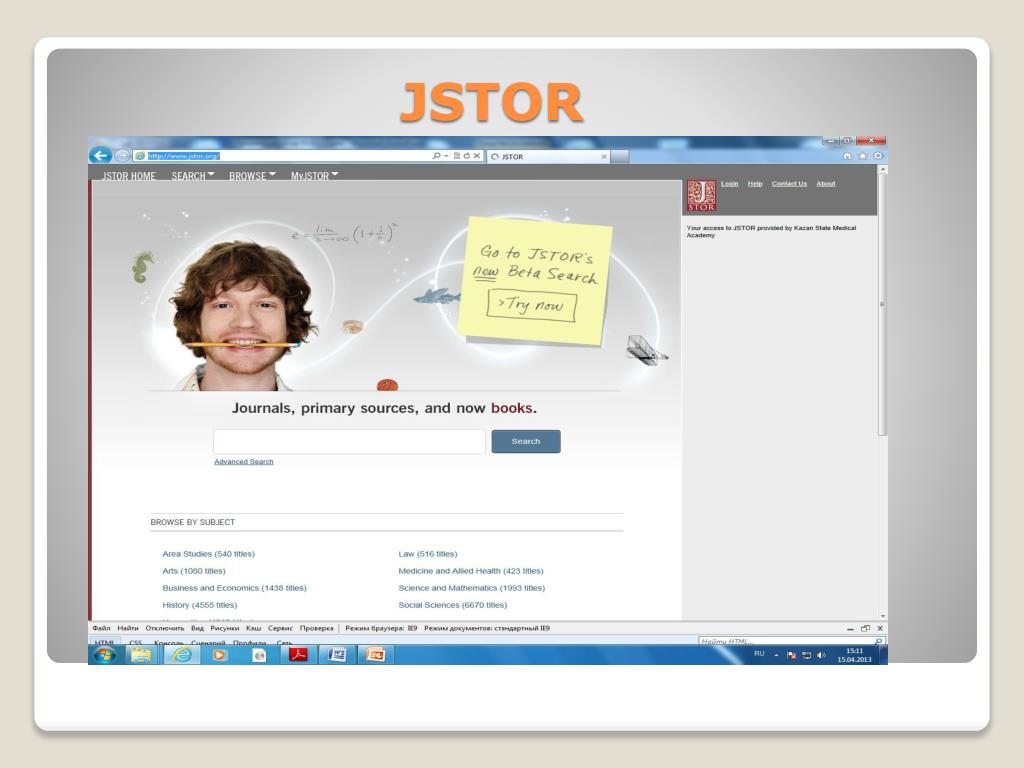Image resolution: width=1024 pixels, height=768 pixels.
Task: Open the Вид menu in developer tools
Action: pyautogui.click(x=197, y=628)
